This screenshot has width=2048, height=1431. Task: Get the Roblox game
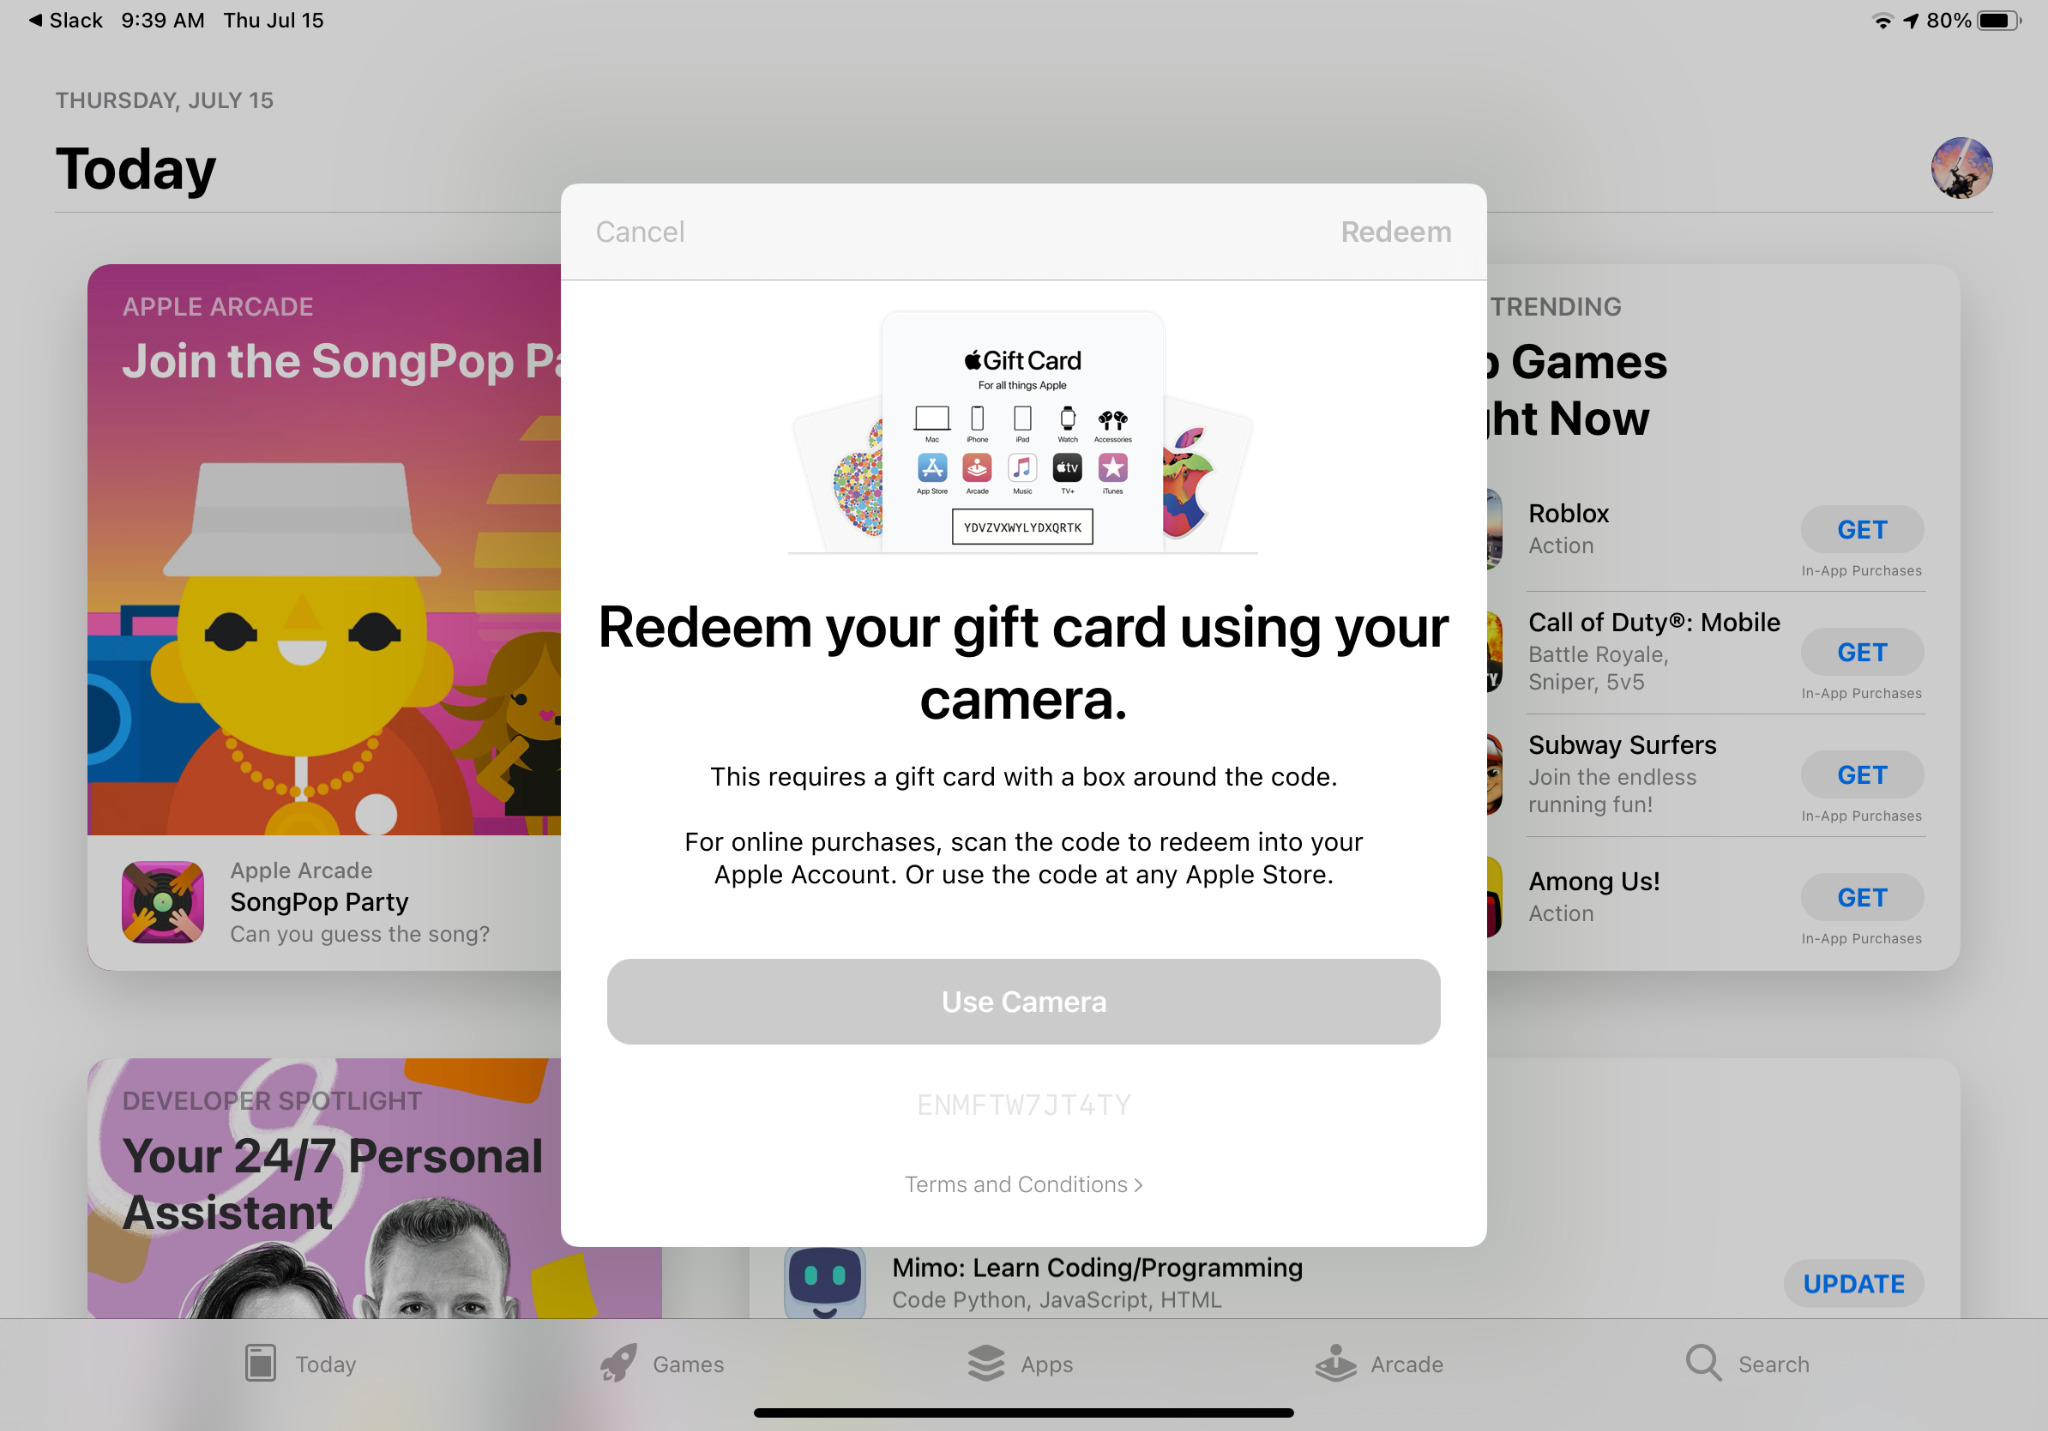coord(1861,530)
